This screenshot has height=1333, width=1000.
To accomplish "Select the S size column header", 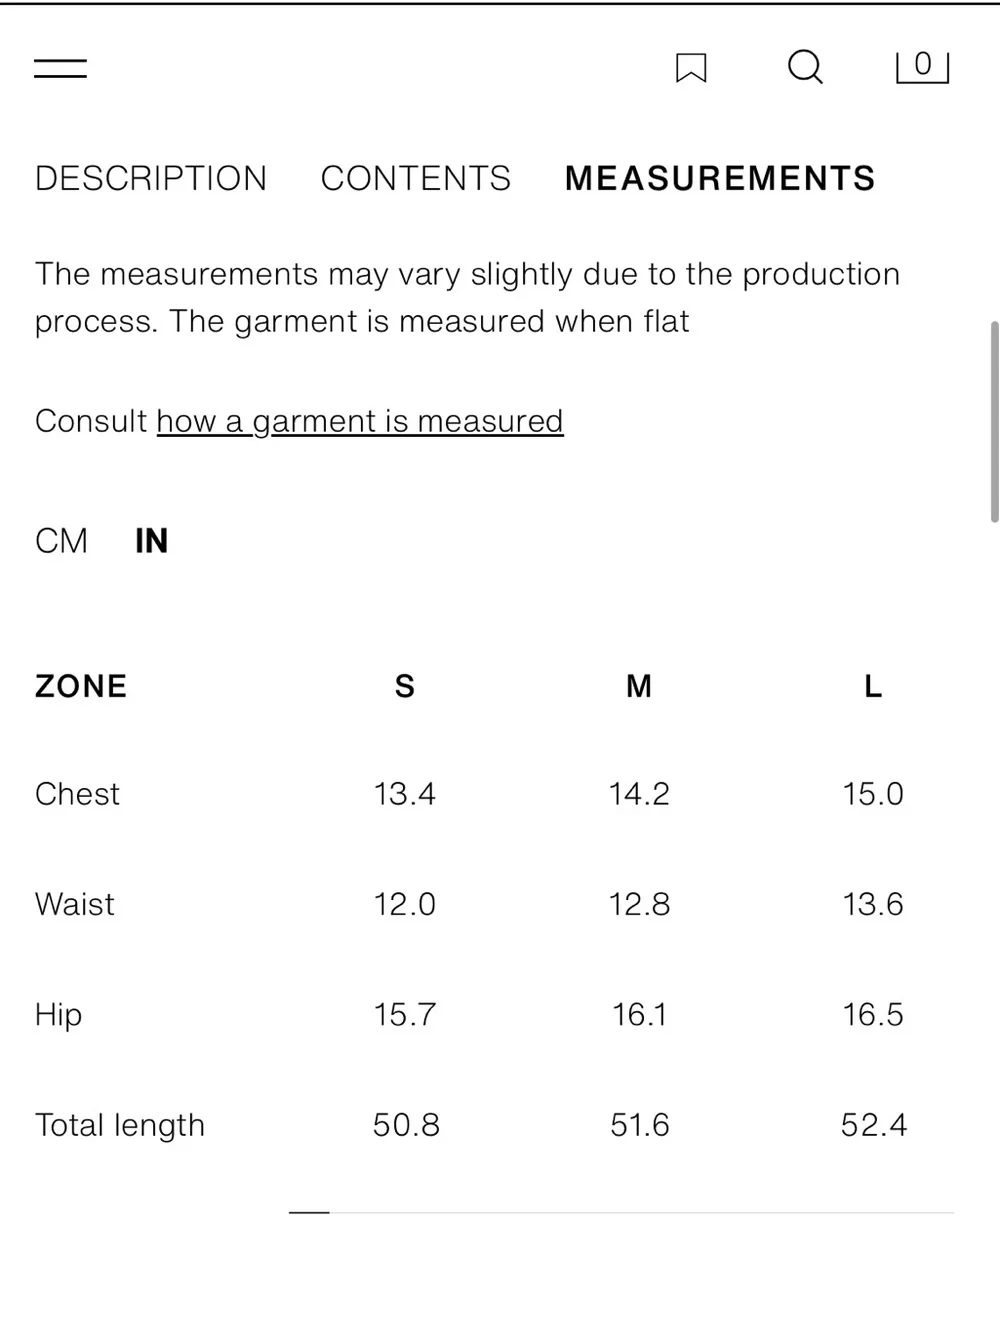I will point(404,686).
